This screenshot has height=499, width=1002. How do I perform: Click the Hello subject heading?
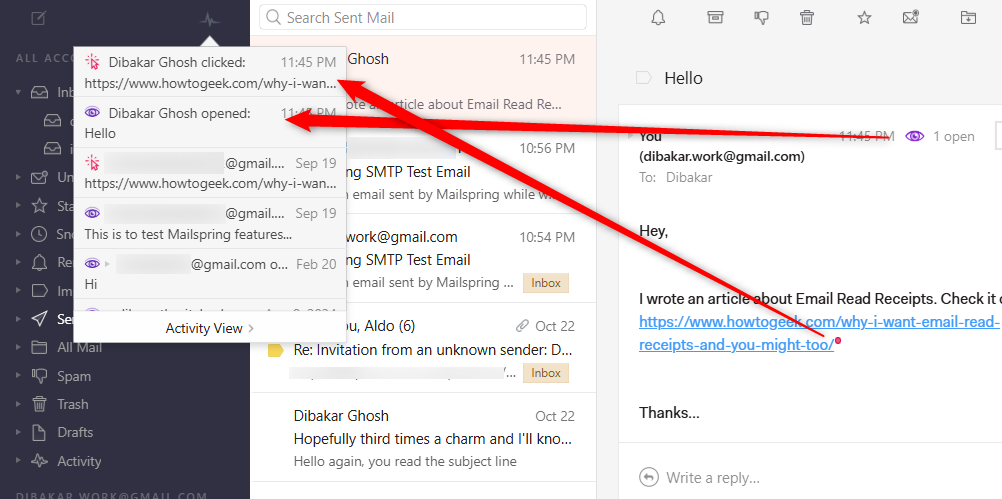click(683, 79)
